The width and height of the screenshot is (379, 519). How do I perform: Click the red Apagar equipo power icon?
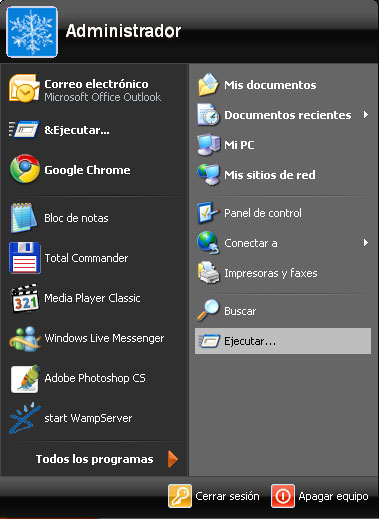[283, 496]
